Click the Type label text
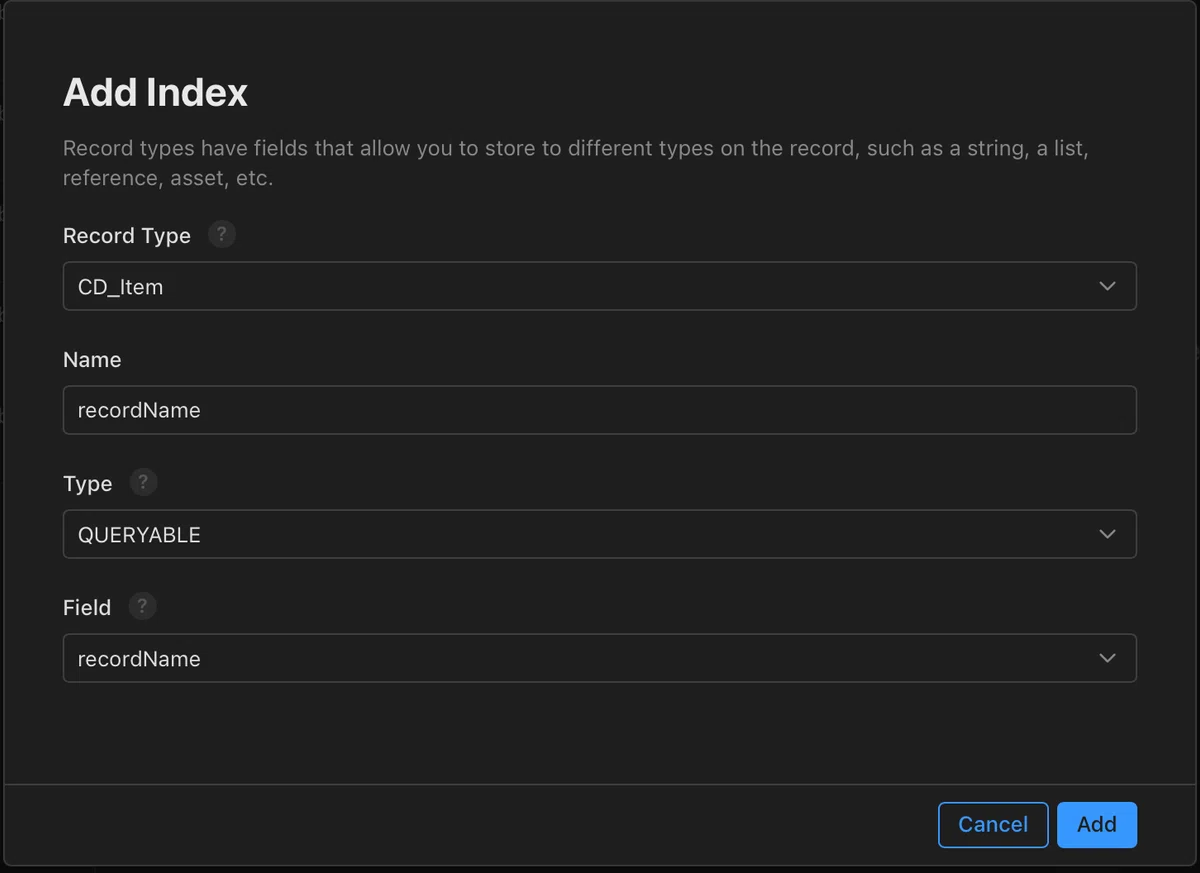This screenshot has height=873, width=1200. coord(88,484)
